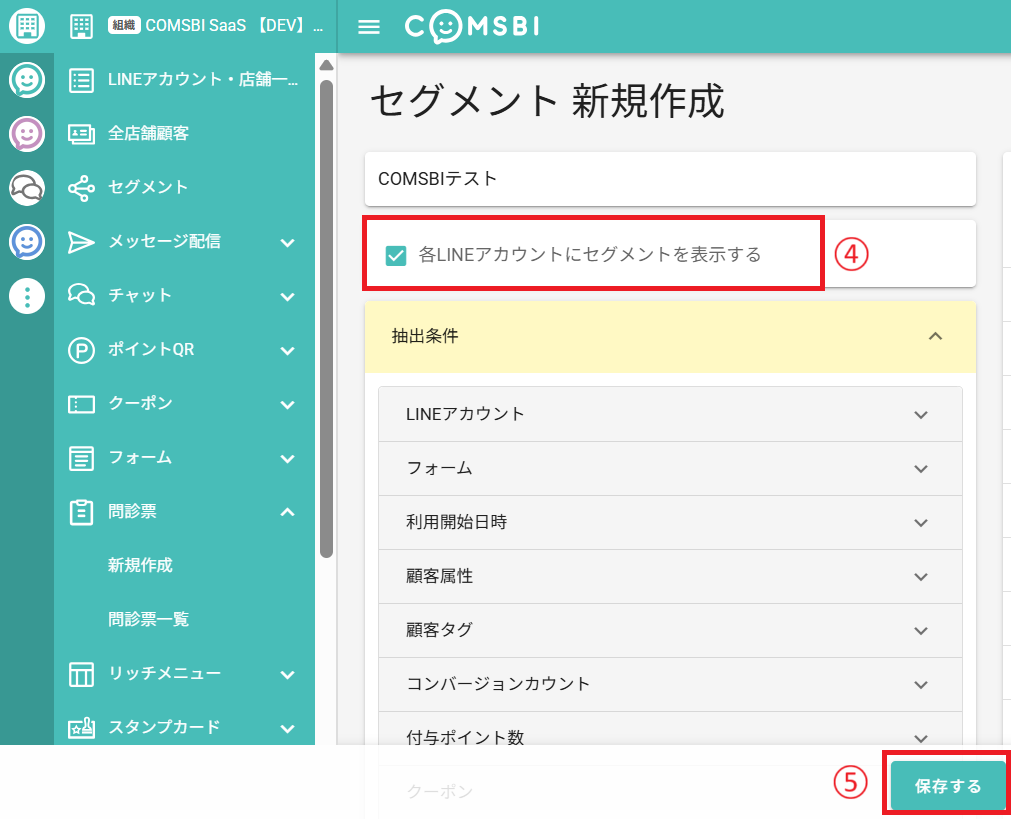The image size is (1011, 819).
Task: Click the 抽出条件 header label
Action: point(425,336)
